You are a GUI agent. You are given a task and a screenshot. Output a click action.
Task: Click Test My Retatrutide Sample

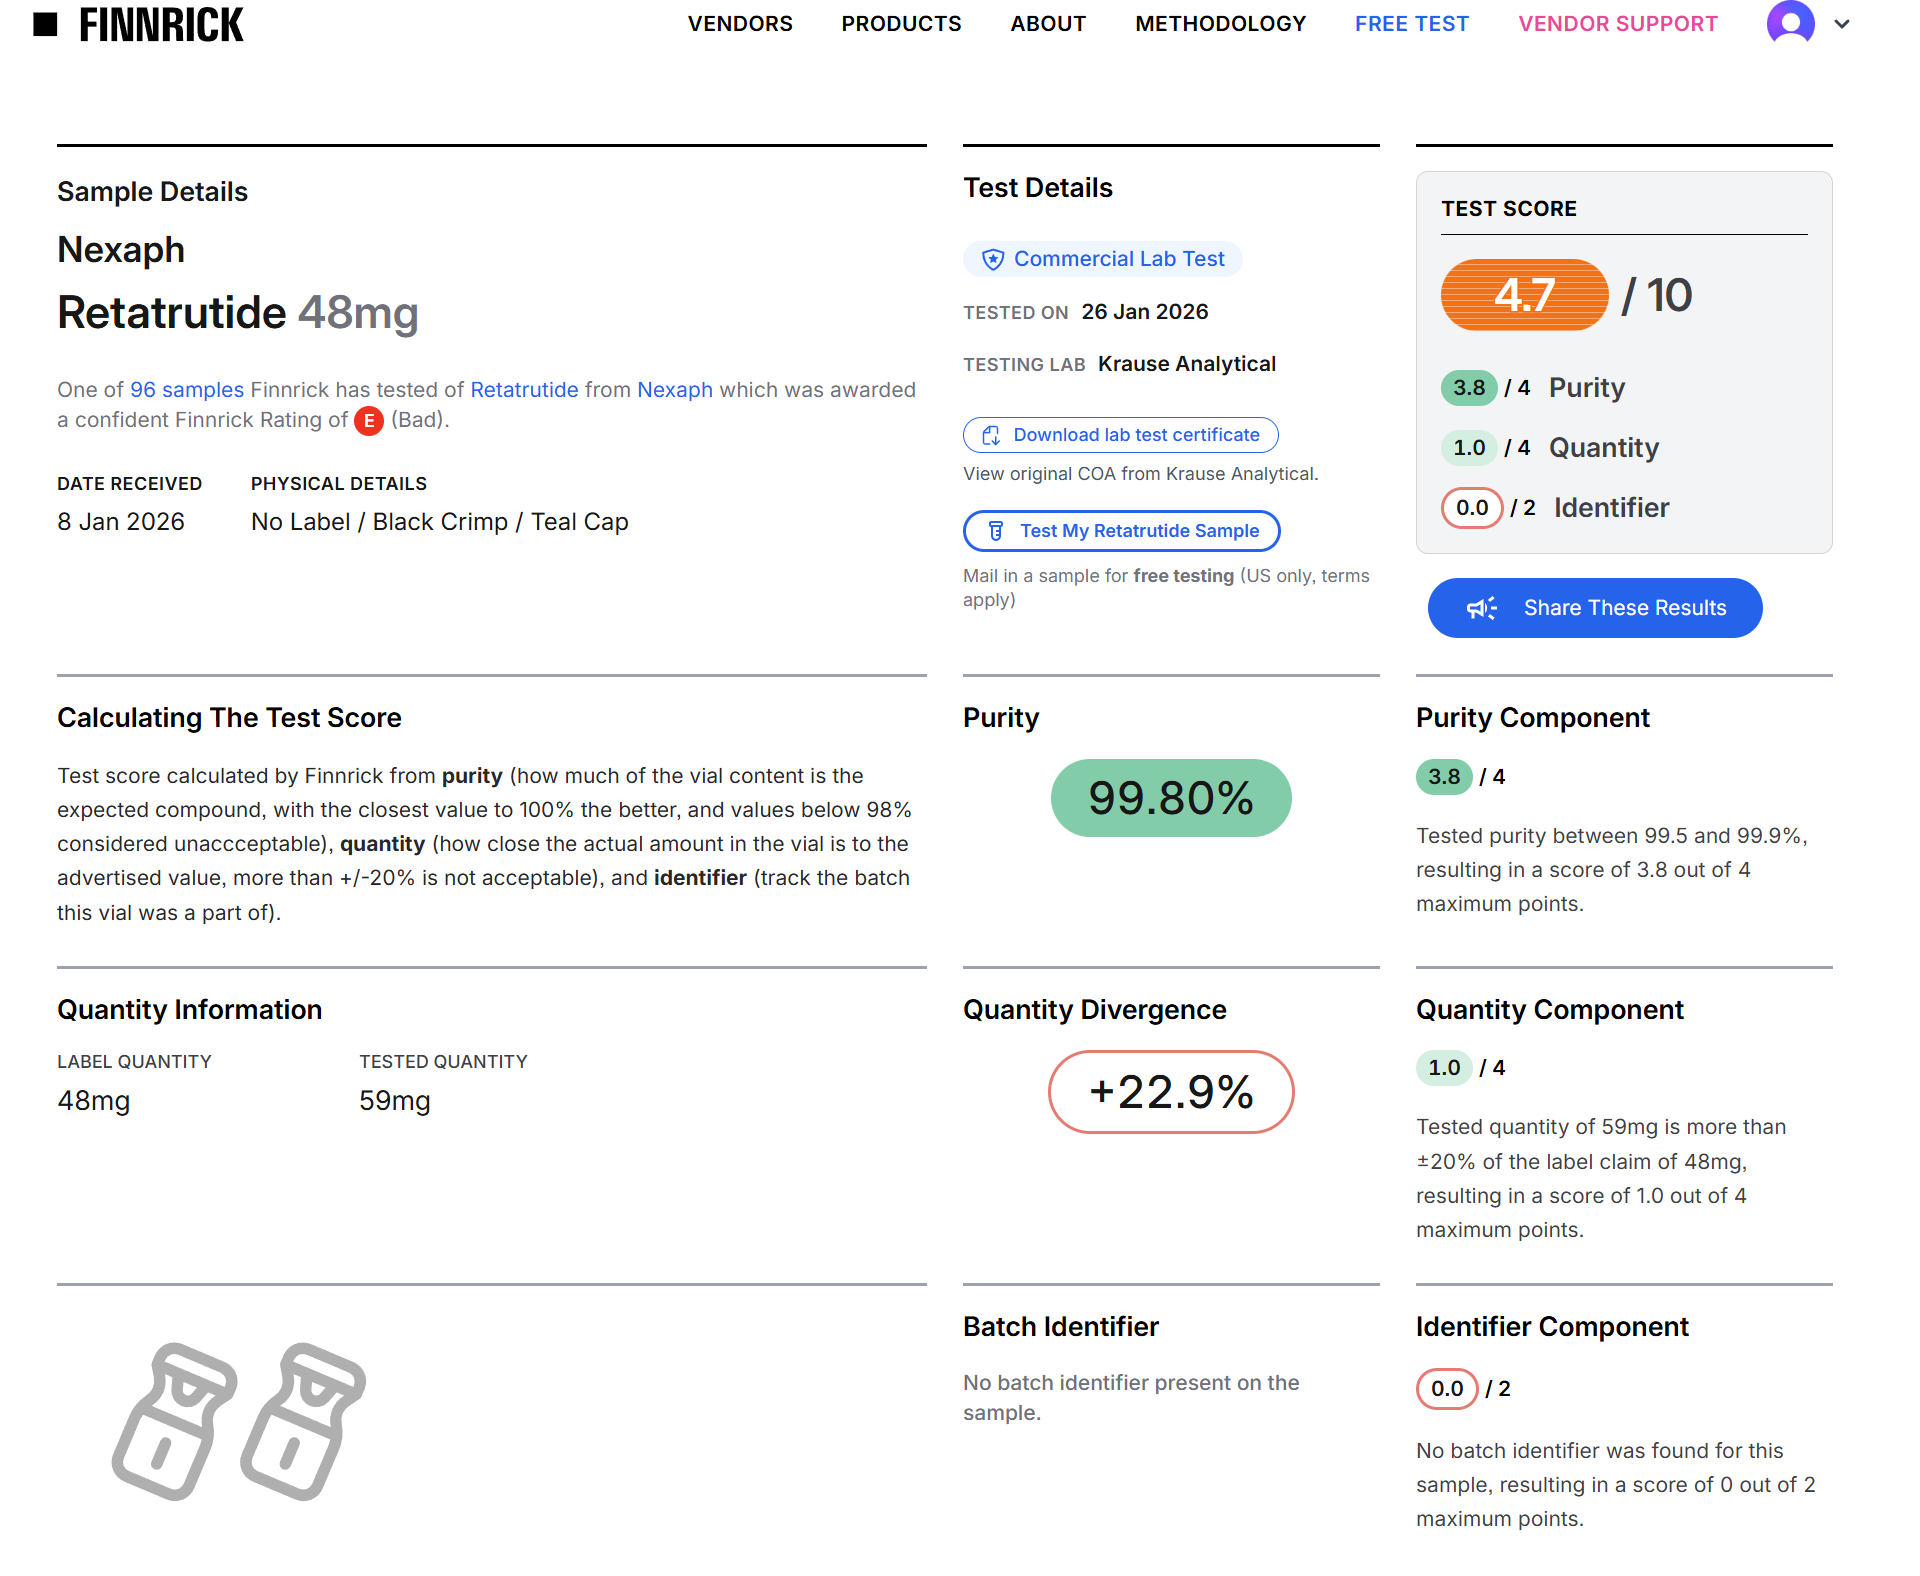[1122, 531]
